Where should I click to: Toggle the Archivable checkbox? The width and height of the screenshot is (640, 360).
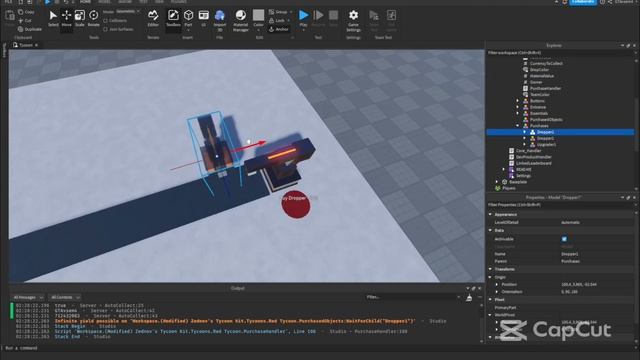tap(564, 239)
